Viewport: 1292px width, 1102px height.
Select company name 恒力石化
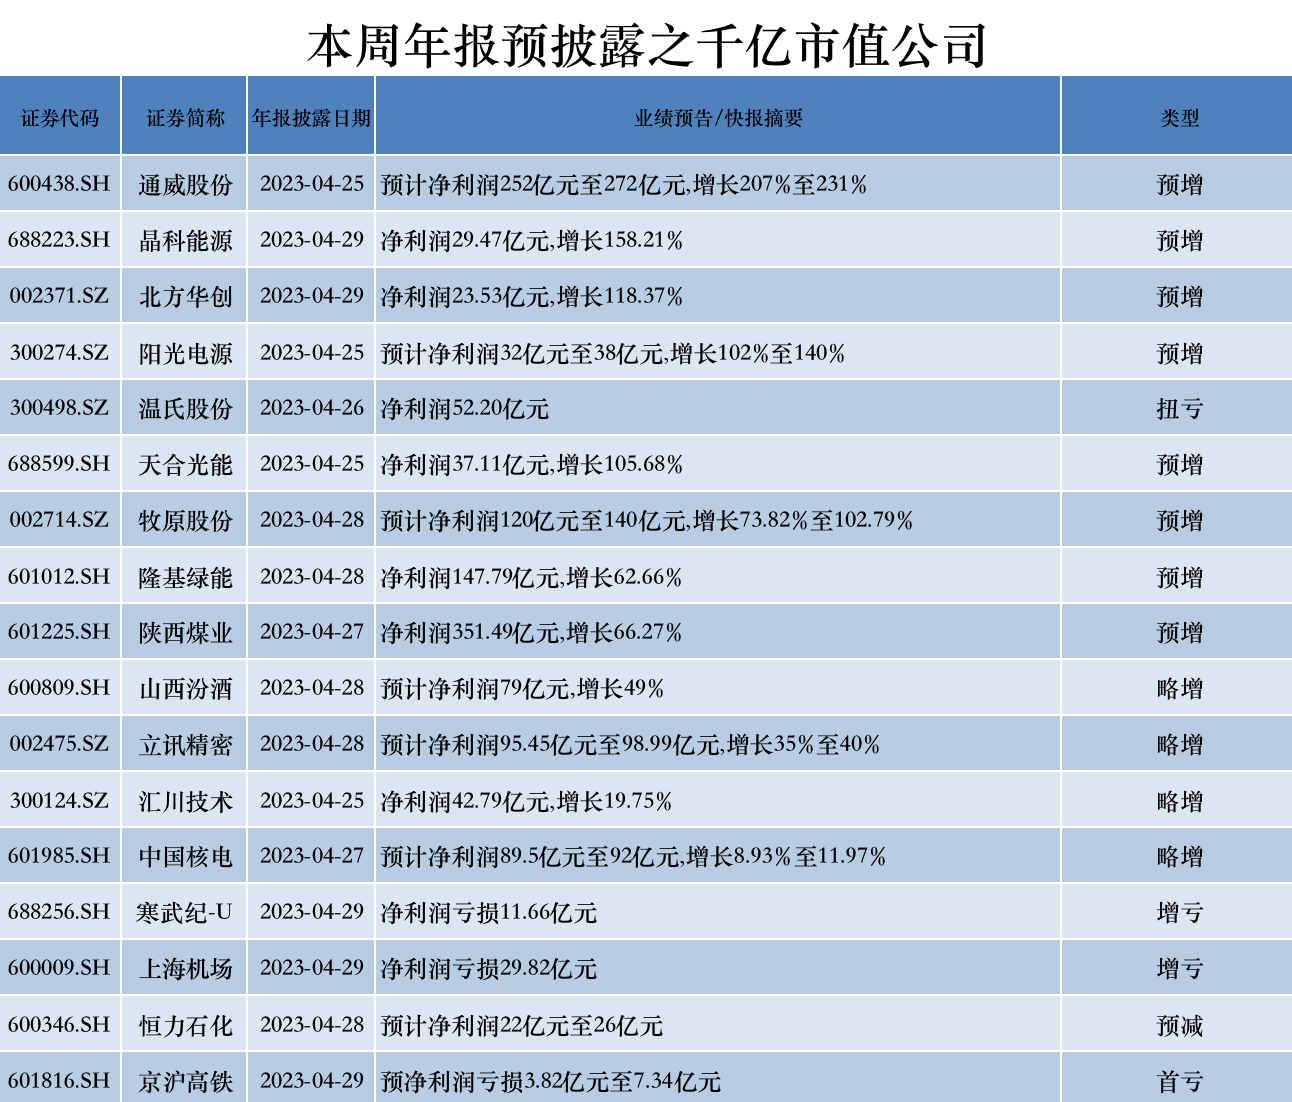tap(185, 1025)
